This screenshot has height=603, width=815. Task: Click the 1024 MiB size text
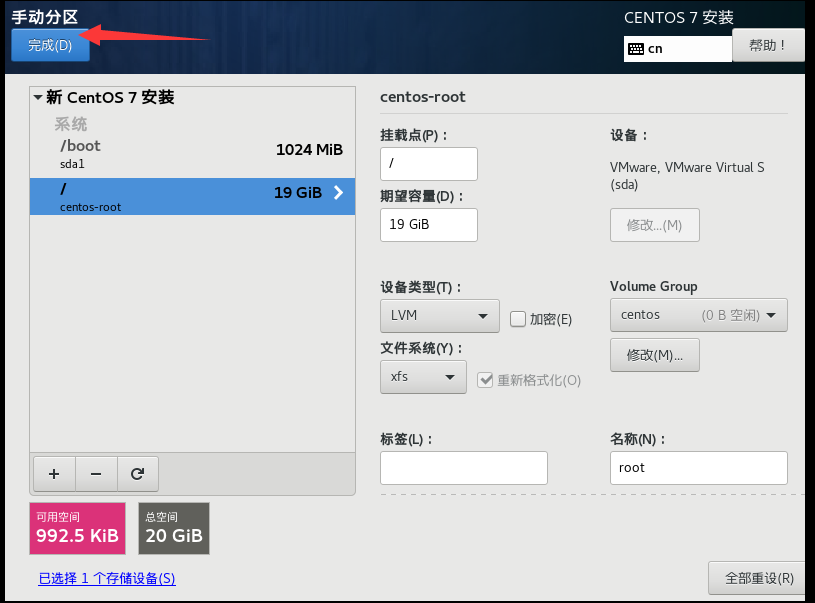coord(309,150)
